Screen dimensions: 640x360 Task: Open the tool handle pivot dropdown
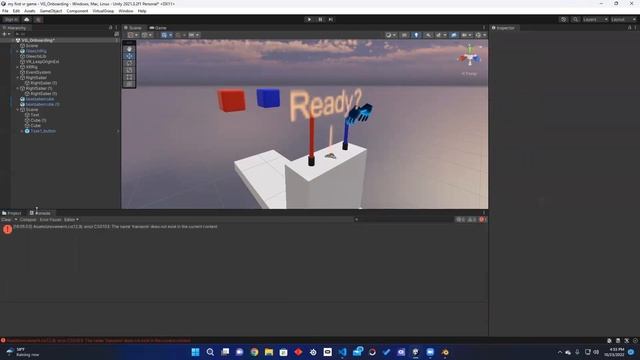133,35
